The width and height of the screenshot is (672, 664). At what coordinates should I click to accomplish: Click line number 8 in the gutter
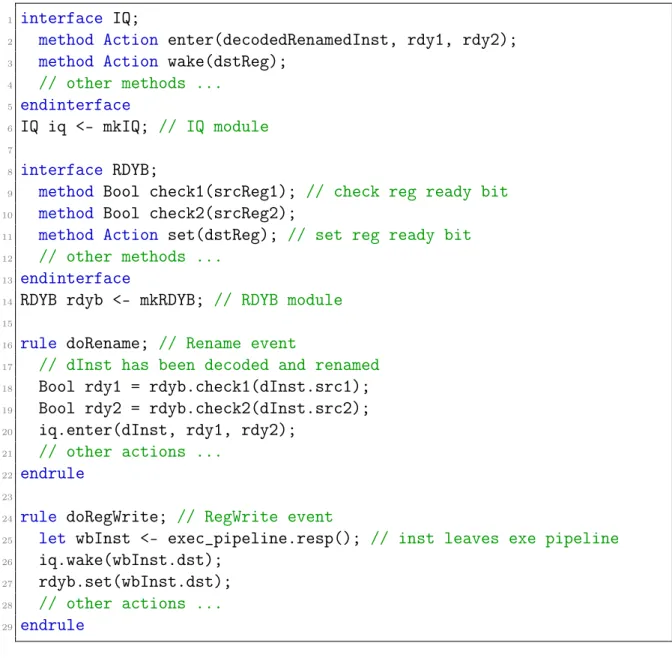9,172
